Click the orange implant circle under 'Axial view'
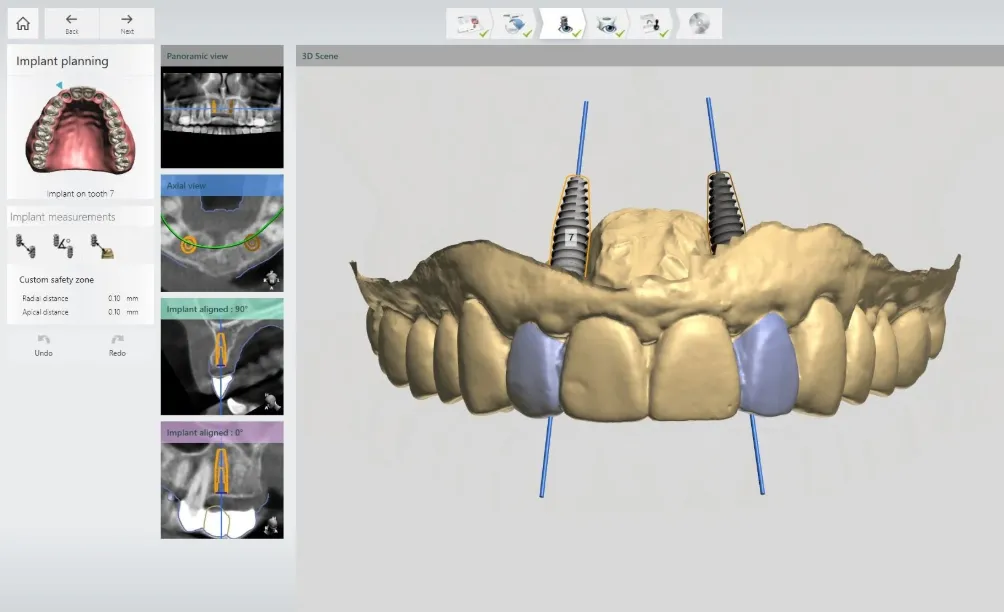This screenshot has width=1004, height=612. click(x=188, y=244)
